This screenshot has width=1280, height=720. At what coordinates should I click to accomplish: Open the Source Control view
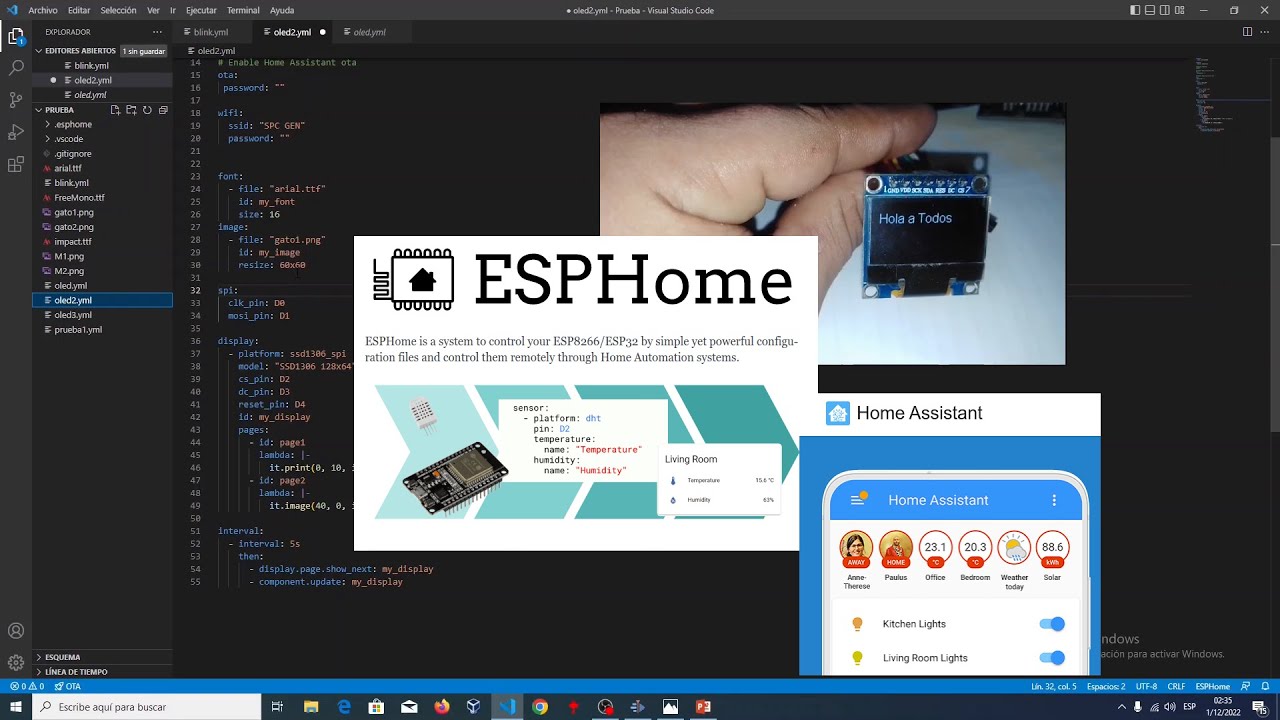[x=16, y=100]
